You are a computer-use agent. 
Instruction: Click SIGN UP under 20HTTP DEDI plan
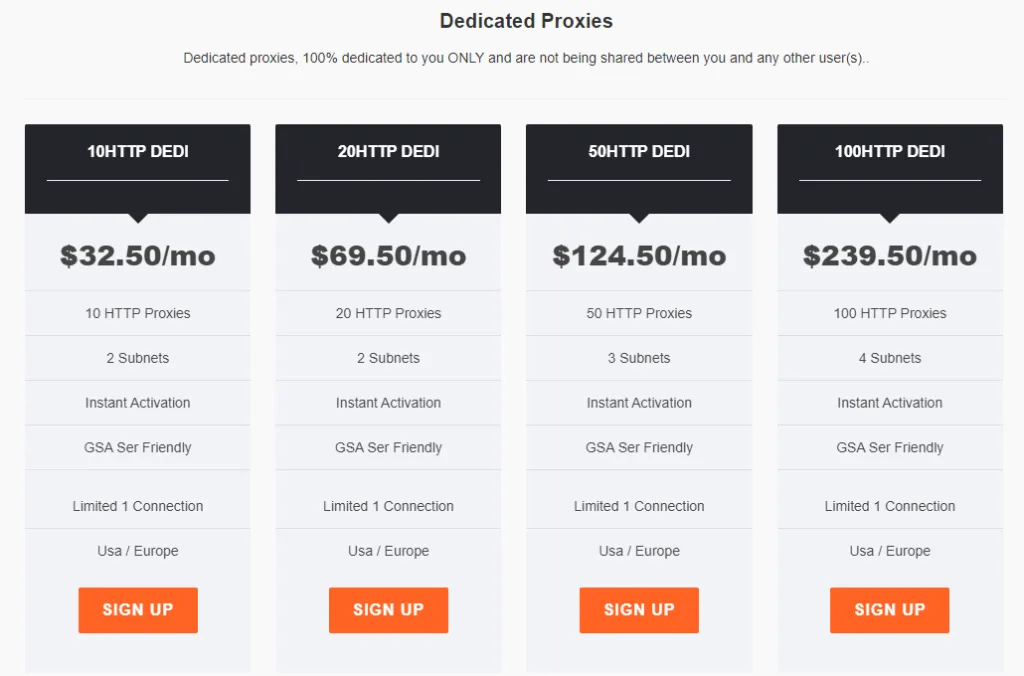pos(388,610)
